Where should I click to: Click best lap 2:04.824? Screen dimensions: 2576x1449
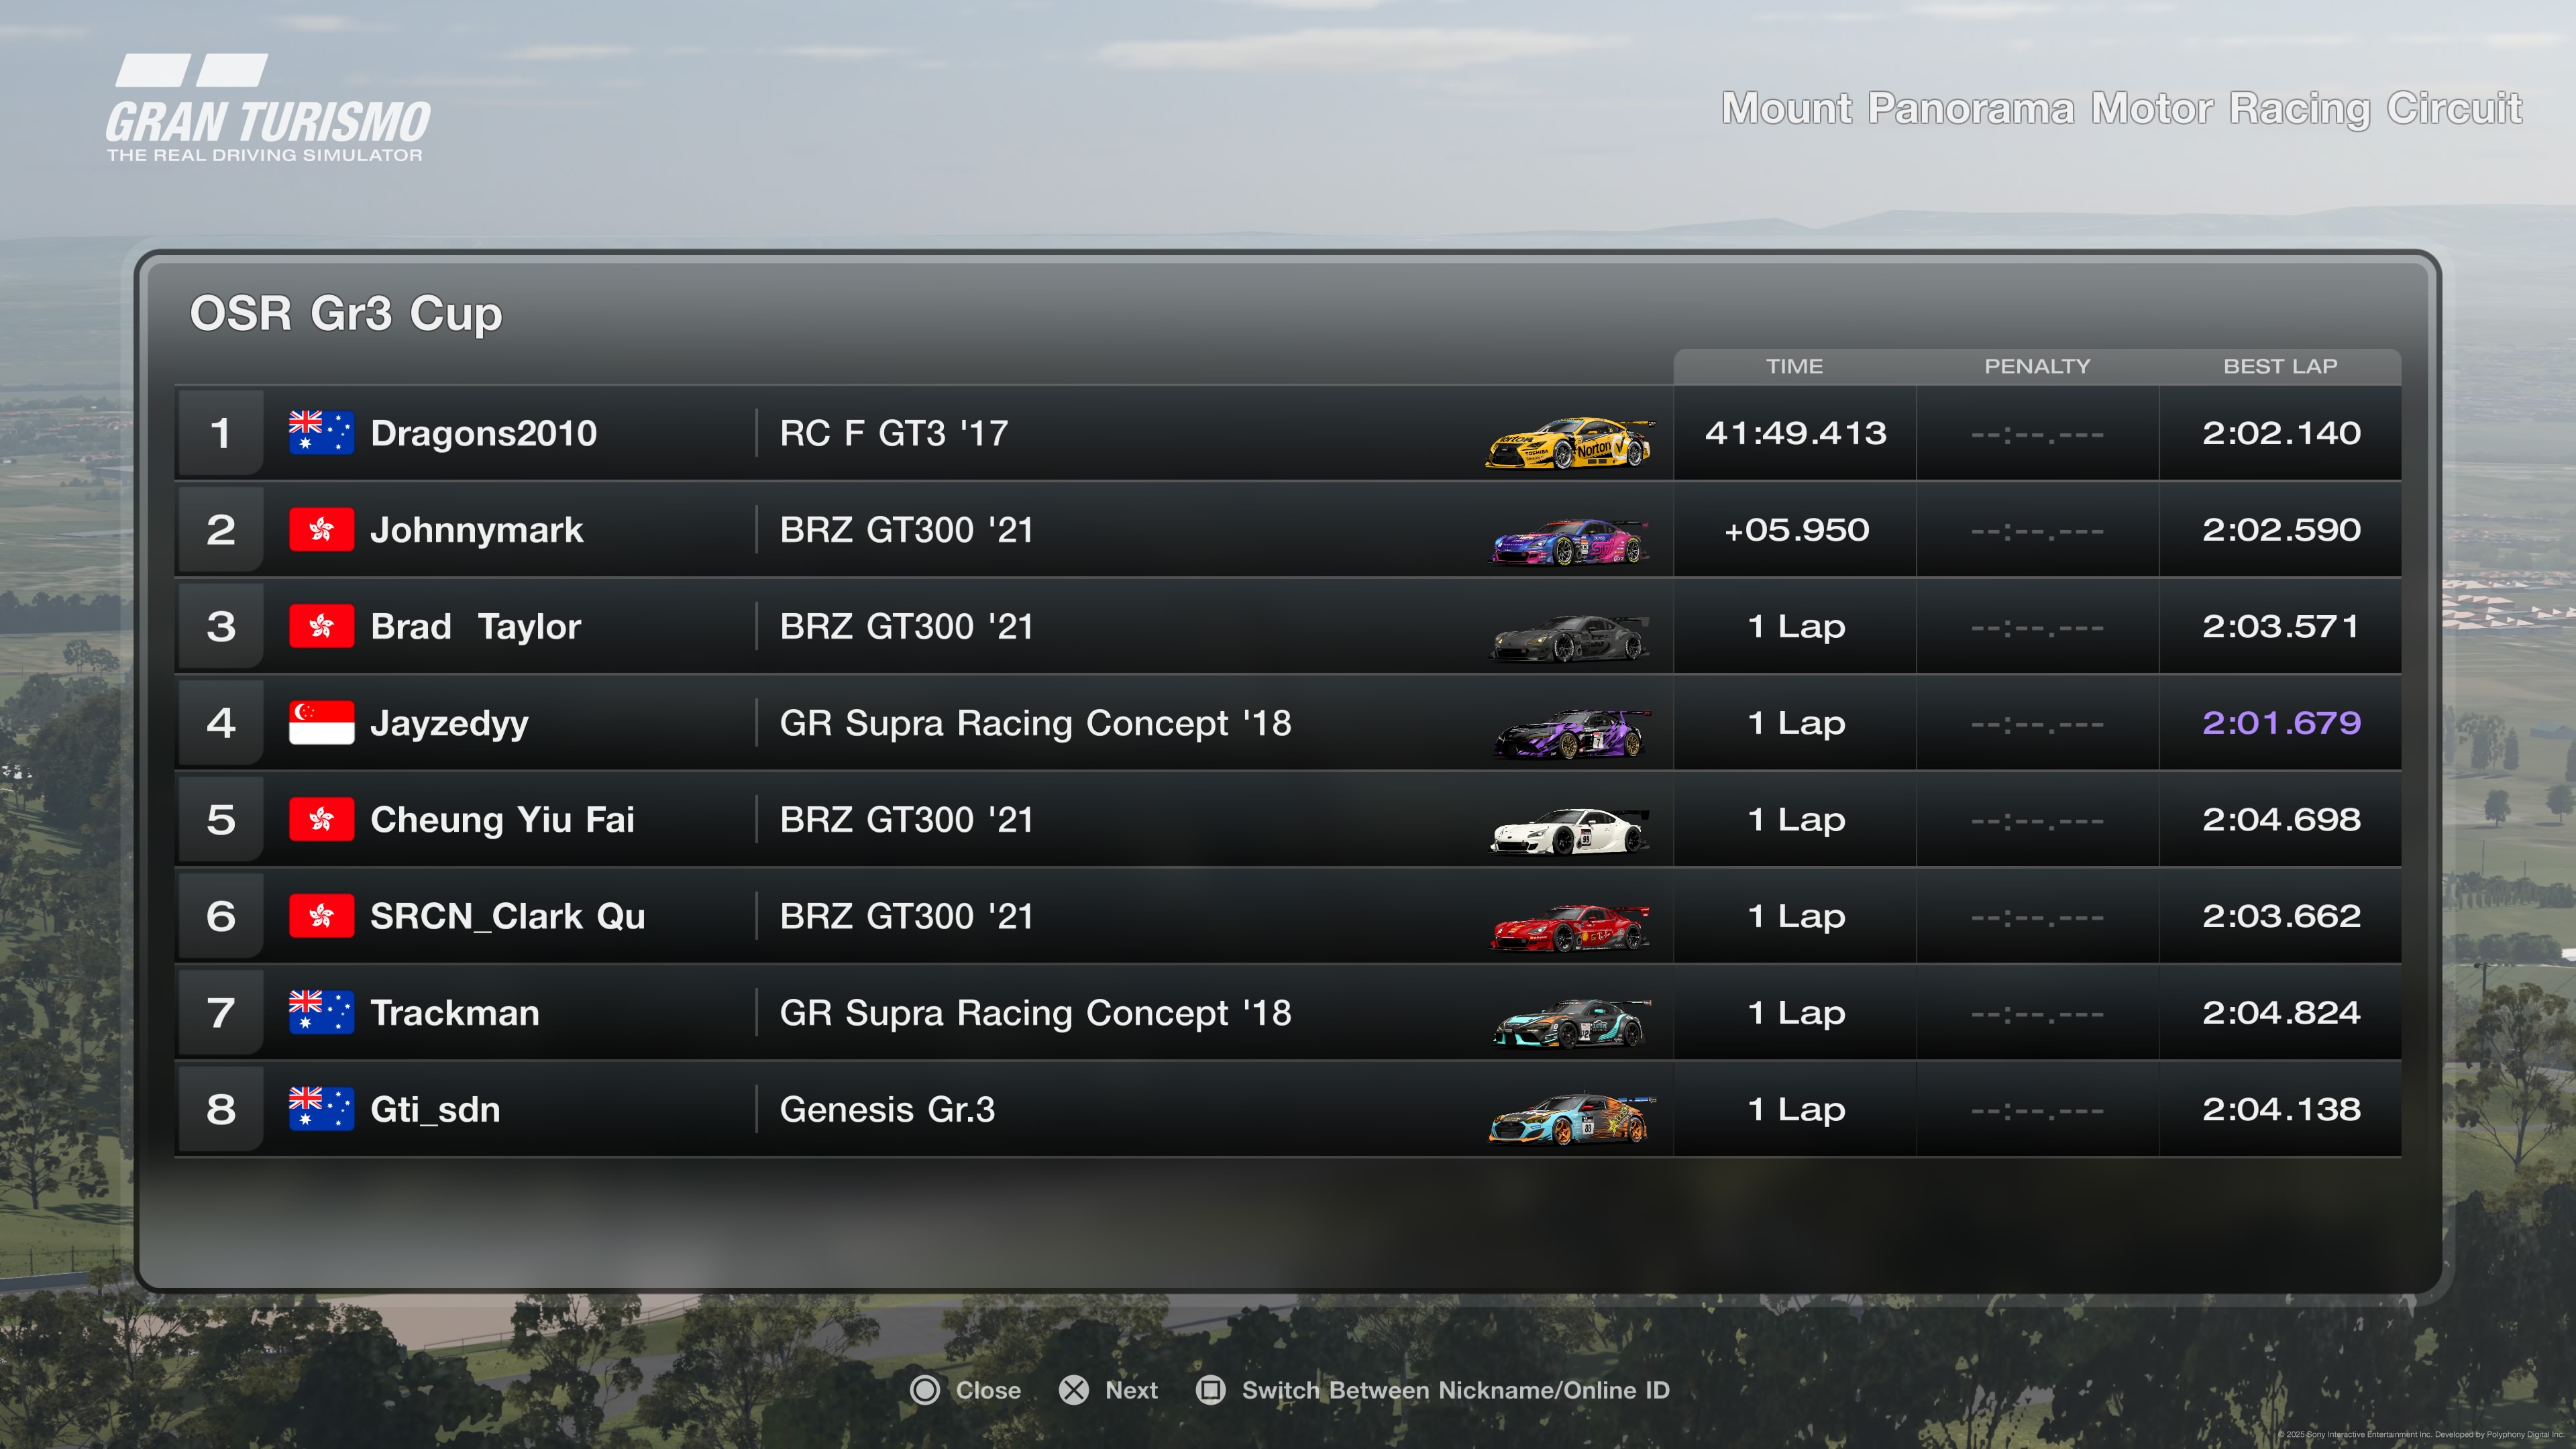tap(2281, 1013)
